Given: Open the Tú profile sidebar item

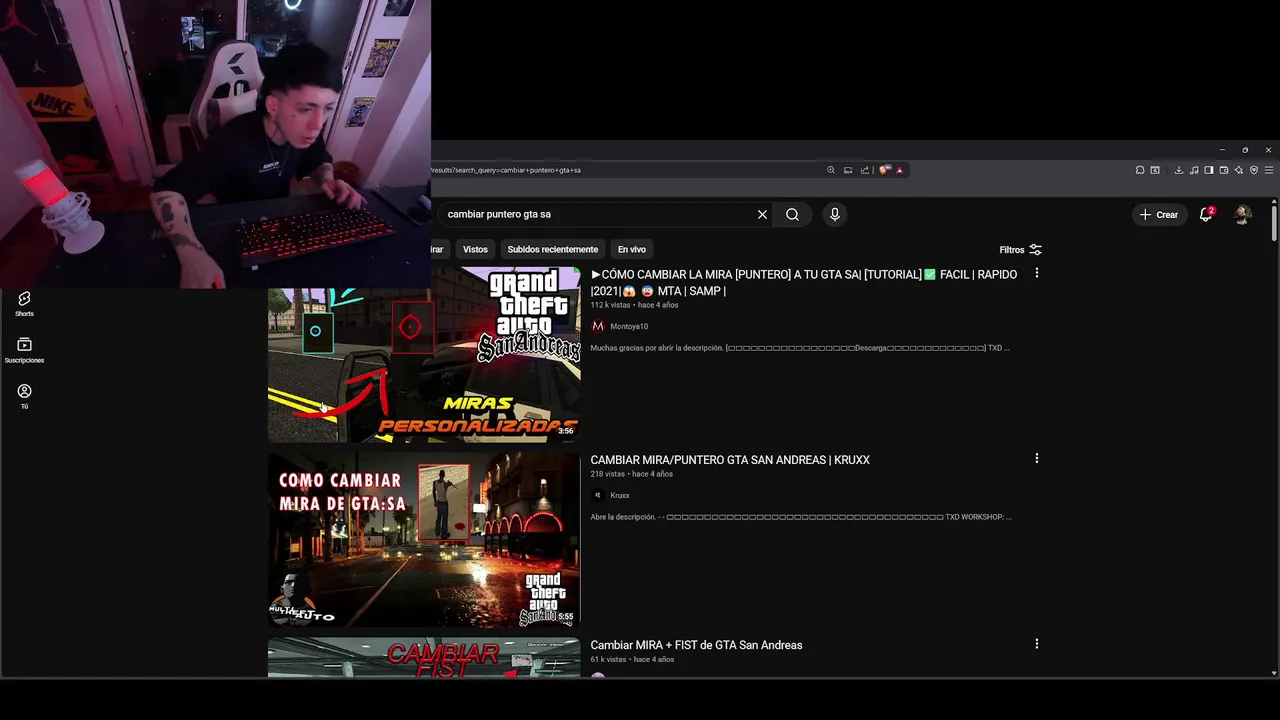Looking at the screenshot, I should pyautogui.click(x=24, y=396).
